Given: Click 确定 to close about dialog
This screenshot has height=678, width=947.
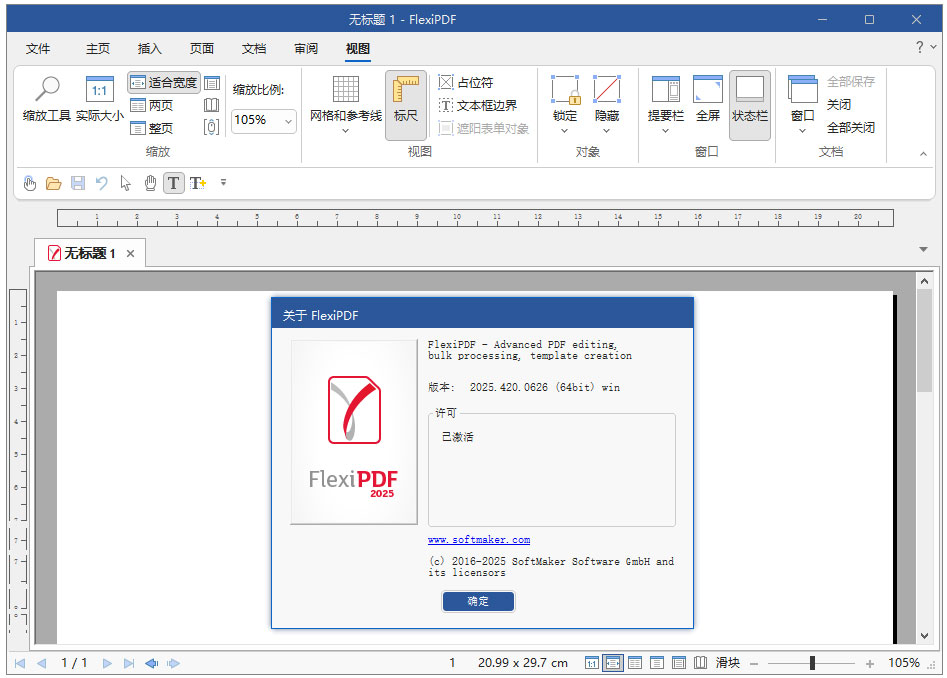Looking at the screenshot, I should point(478,601).
